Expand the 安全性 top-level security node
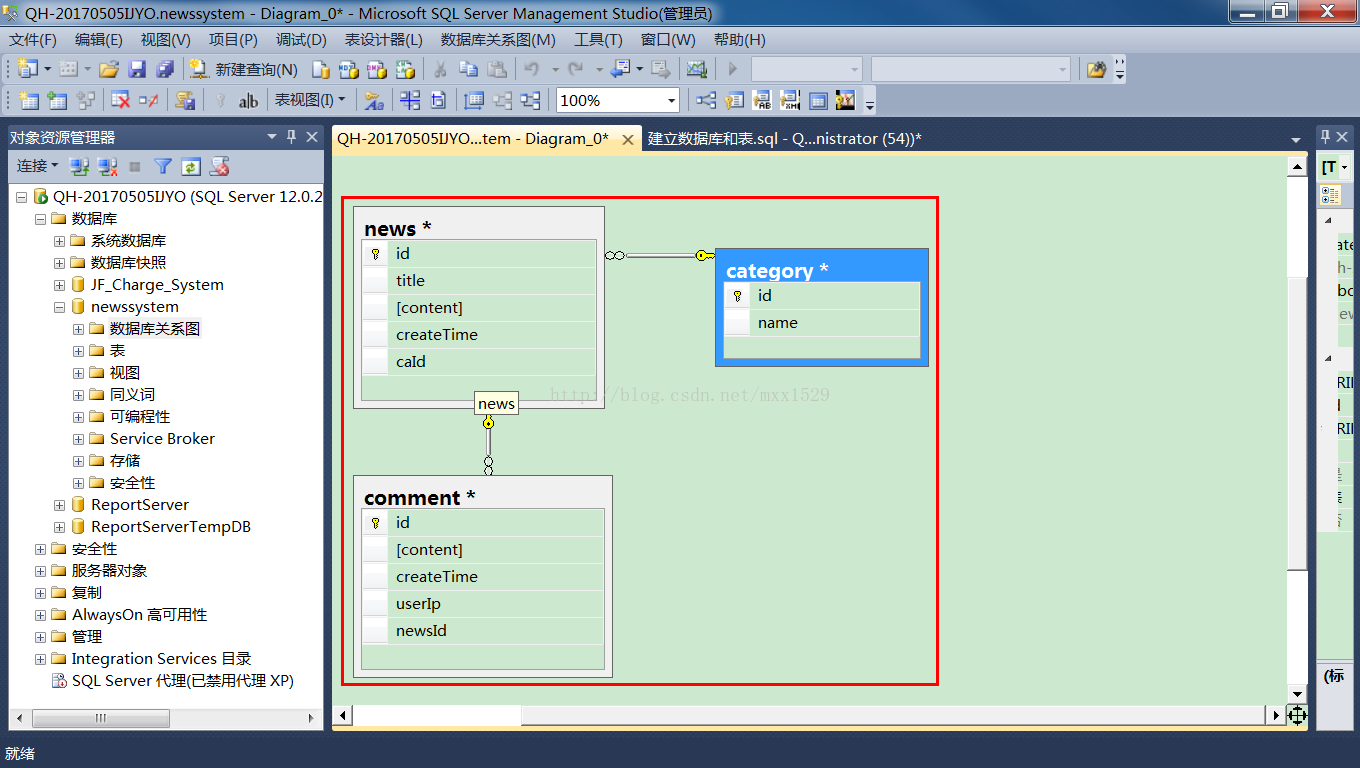 point(40,549)
